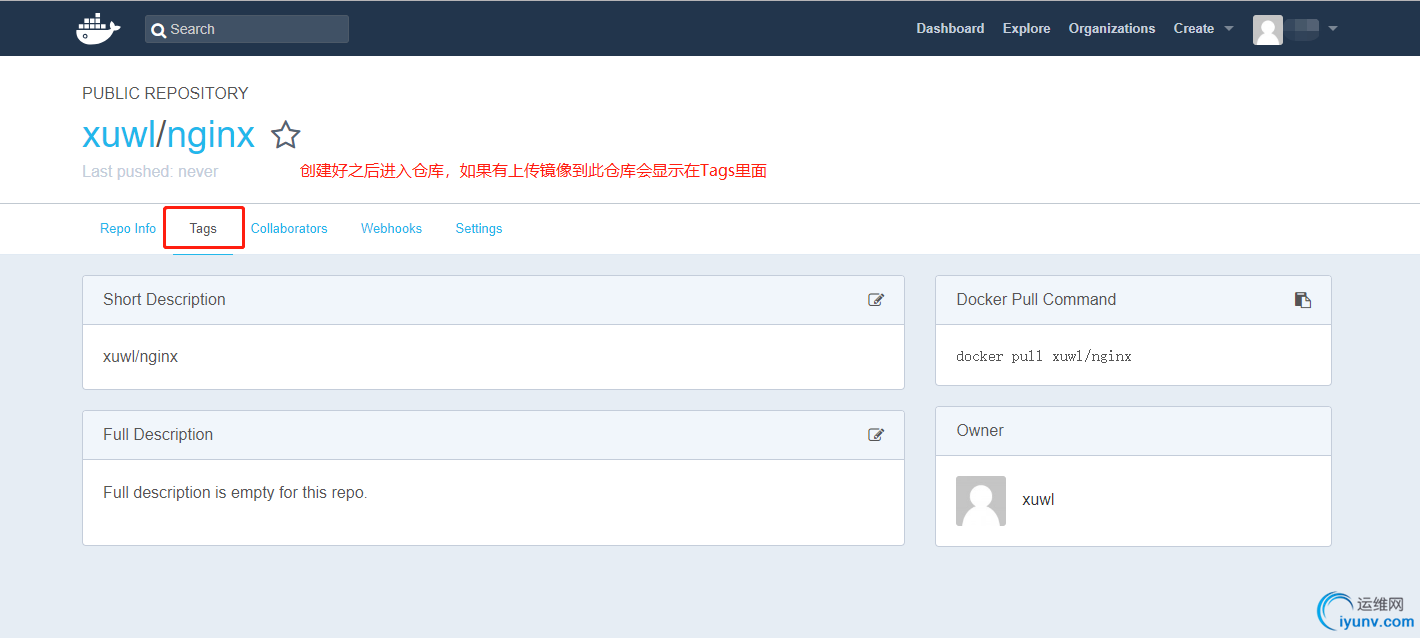Edit the Full Description with pencil icon

[876, 434]
